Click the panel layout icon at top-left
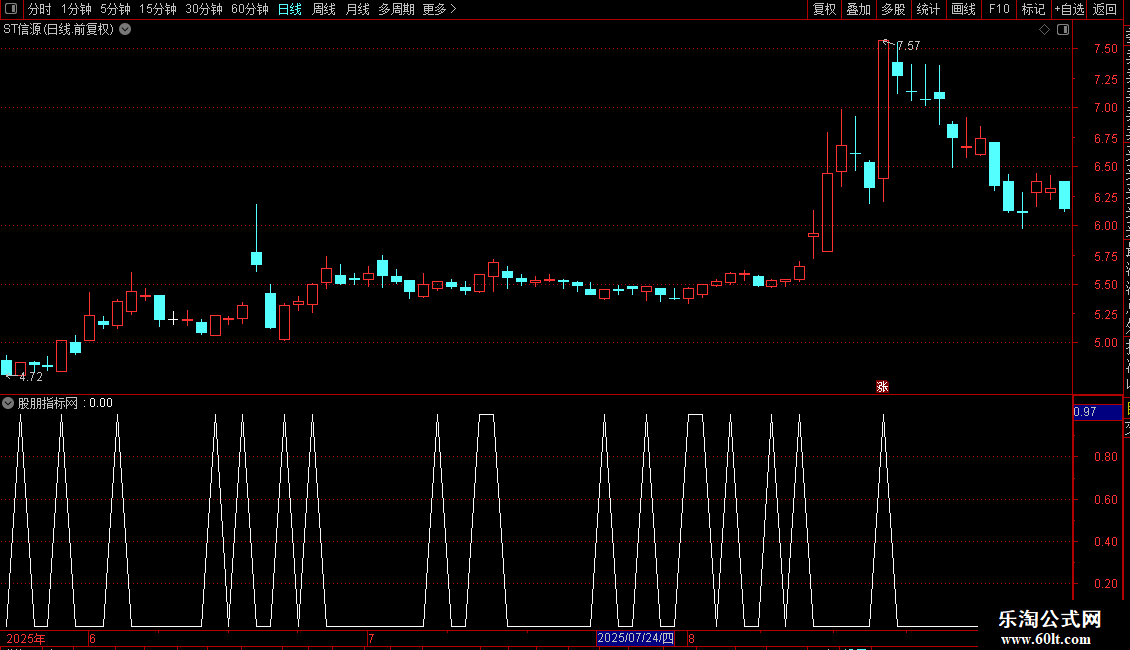 click(11, 9)
